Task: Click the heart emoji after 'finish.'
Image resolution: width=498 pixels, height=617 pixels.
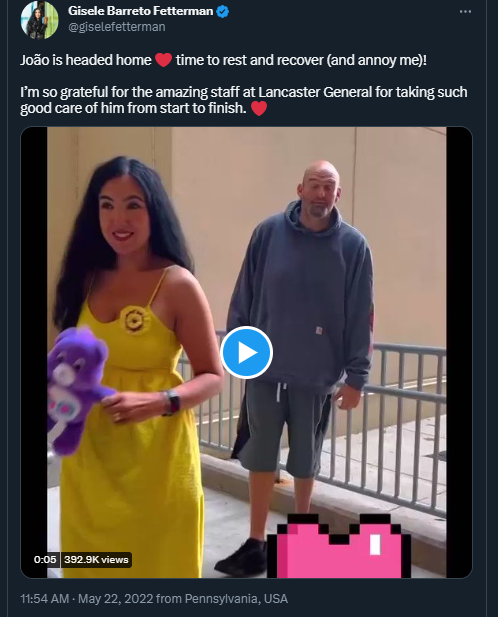Action: [x=259, y=108]
